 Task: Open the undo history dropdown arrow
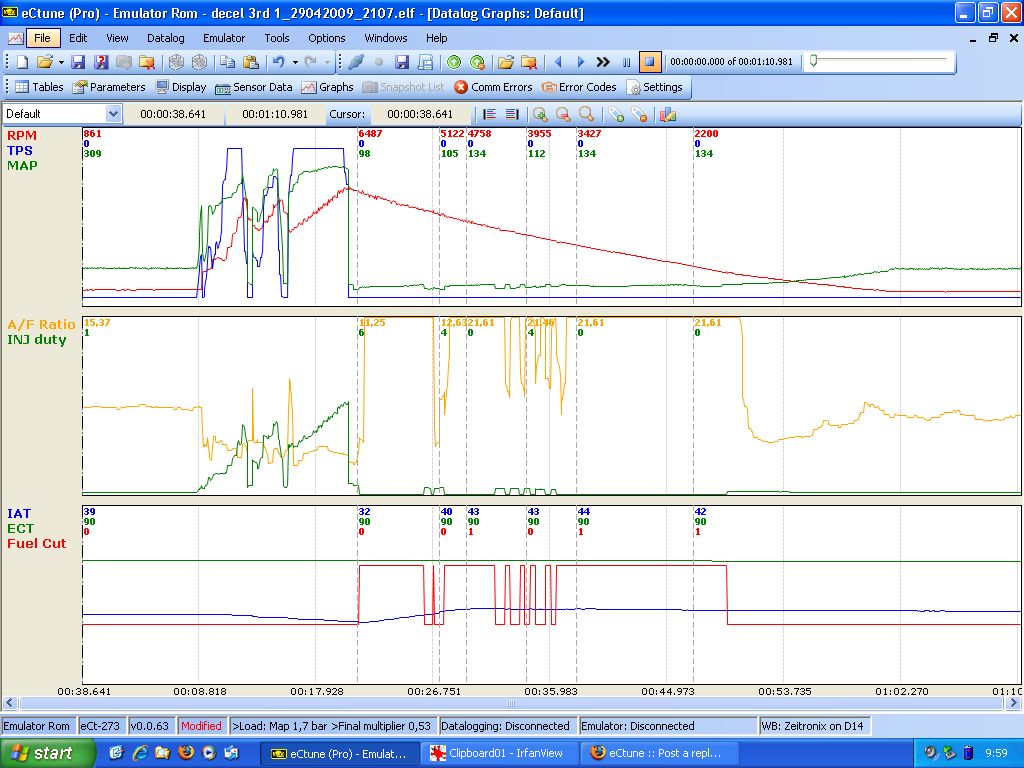[x=295, y=62]
